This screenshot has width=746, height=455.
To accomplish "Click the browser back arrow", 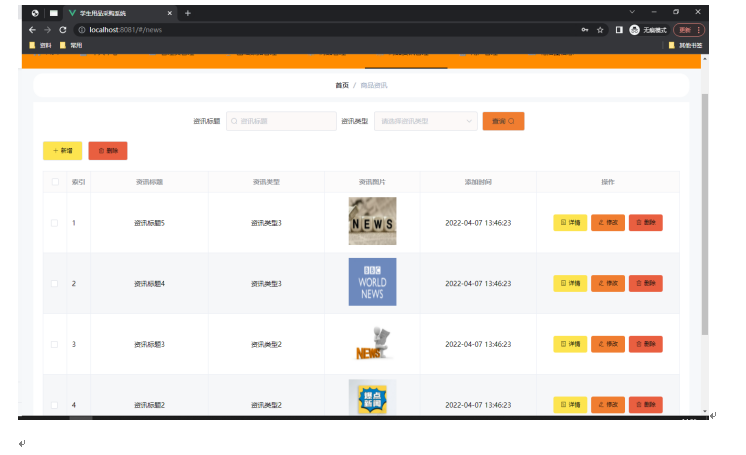I will (x=32, y=30).
